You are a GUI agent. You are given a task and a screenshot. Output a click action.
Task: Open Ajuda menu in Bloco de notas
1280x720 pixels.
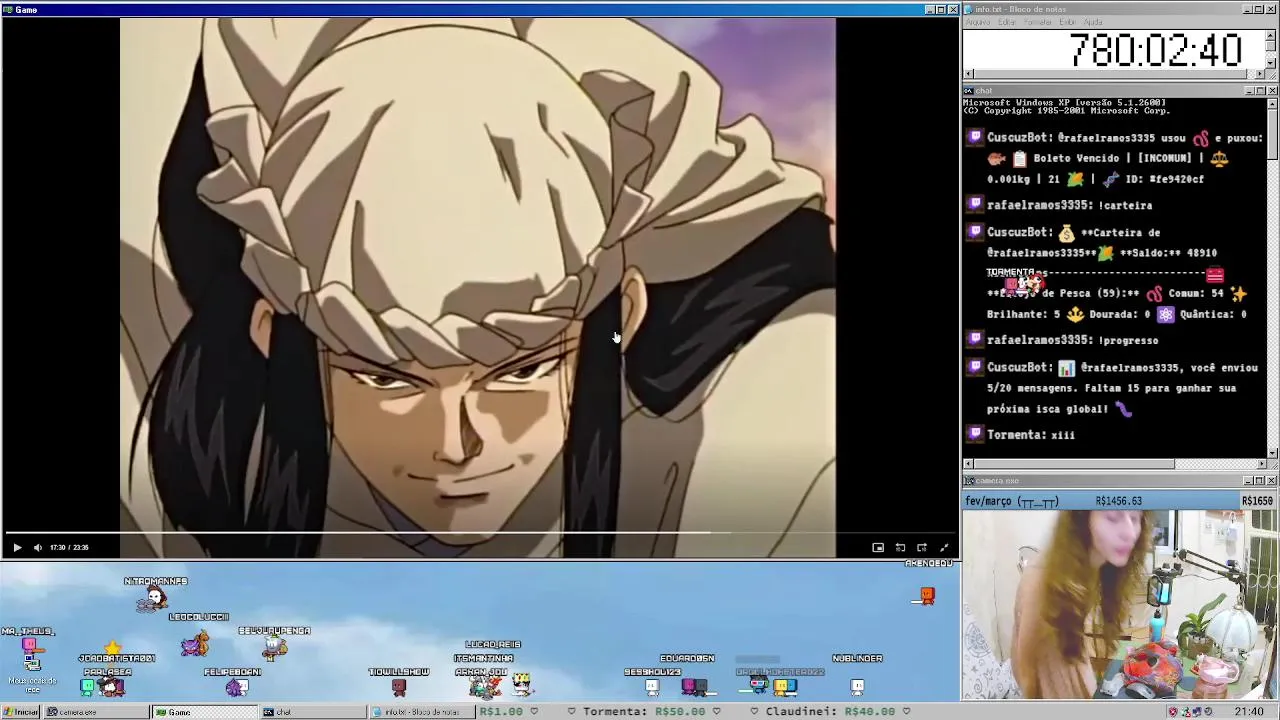point(1093,22)
